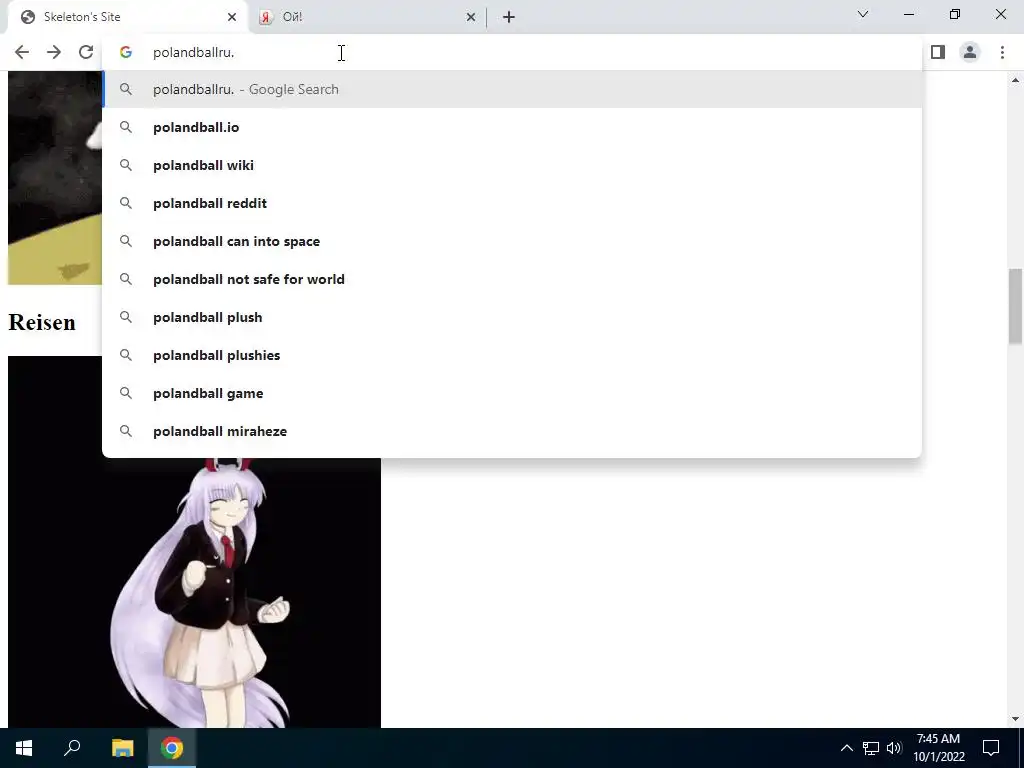Pick polandball not safe for world suggestion
The height and width of the screenshot is (768, 1024).
[512, 279]
